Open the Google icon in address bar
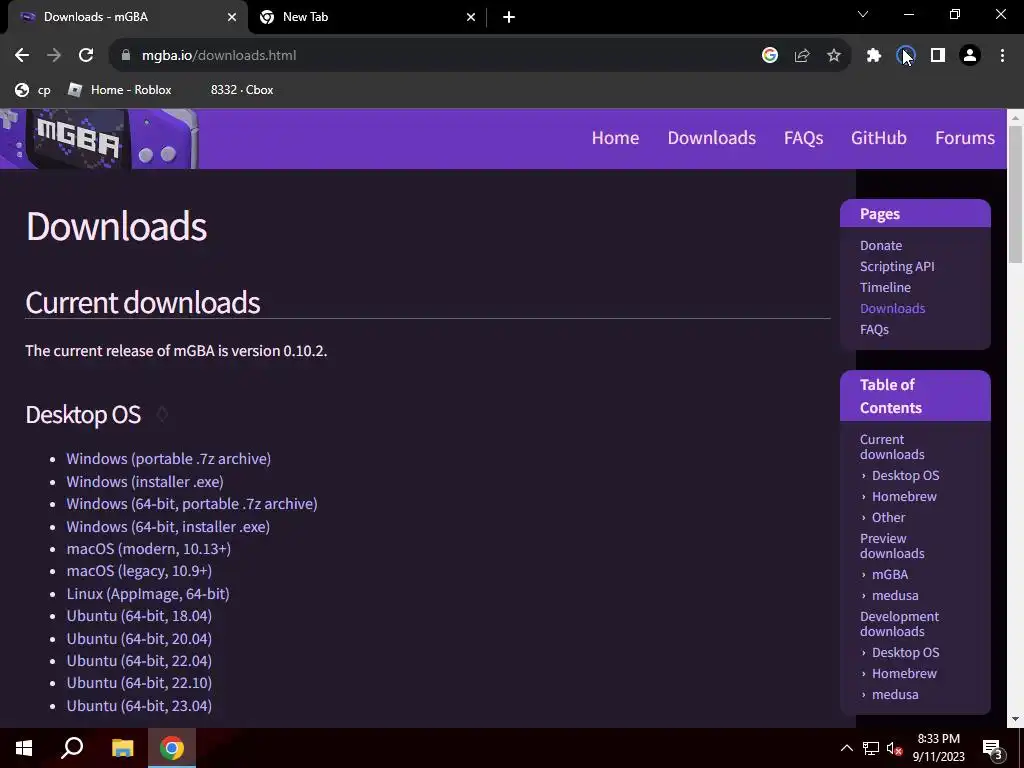1024x768 pixels. pos(770,56)
